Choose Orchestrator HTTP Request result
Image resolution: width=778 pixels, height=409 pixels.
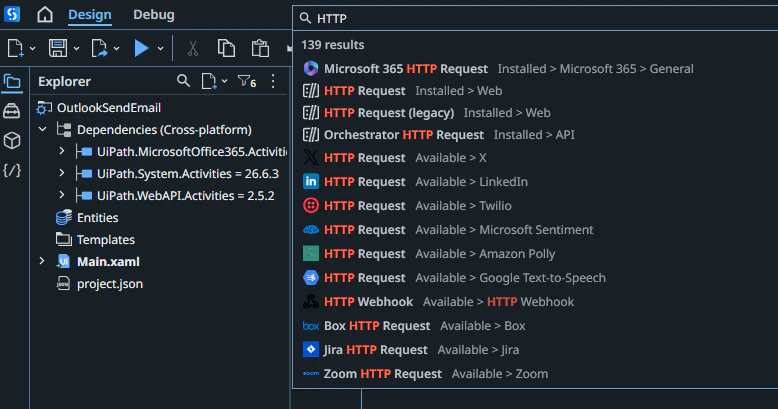pos(536,135)
